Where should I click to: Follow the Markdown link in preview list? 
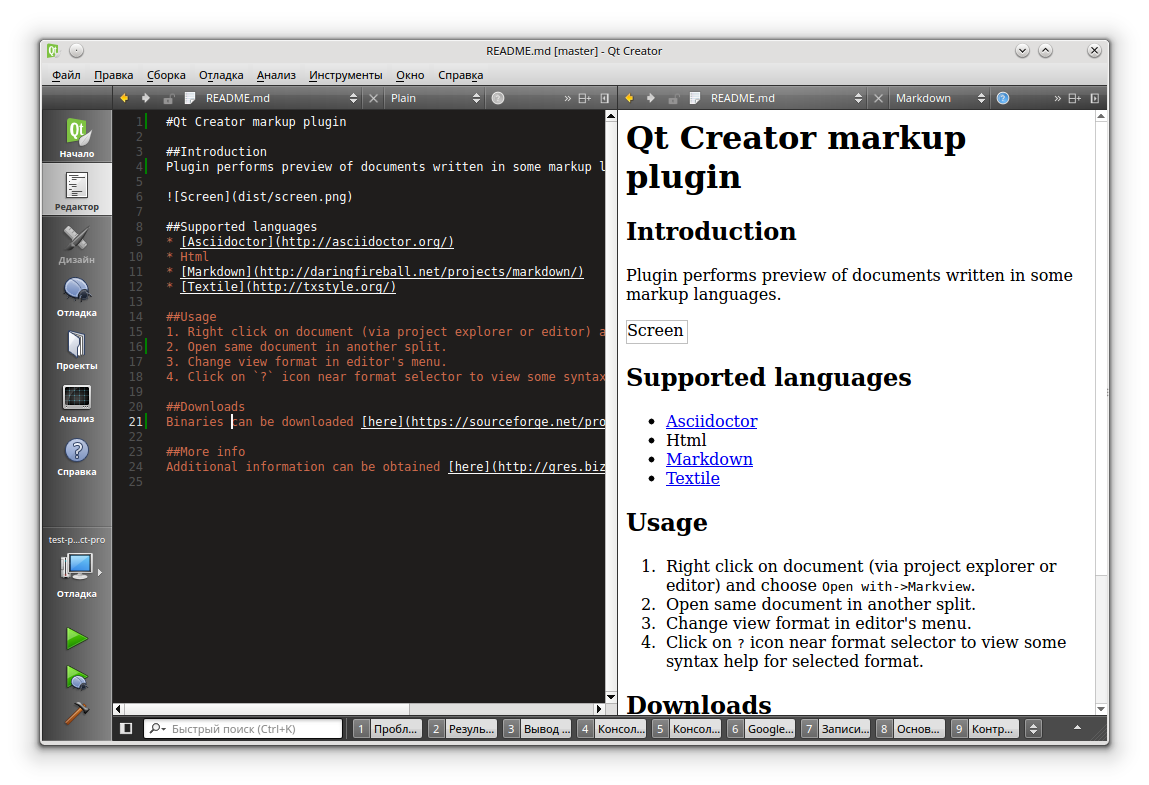coord(709,459)
